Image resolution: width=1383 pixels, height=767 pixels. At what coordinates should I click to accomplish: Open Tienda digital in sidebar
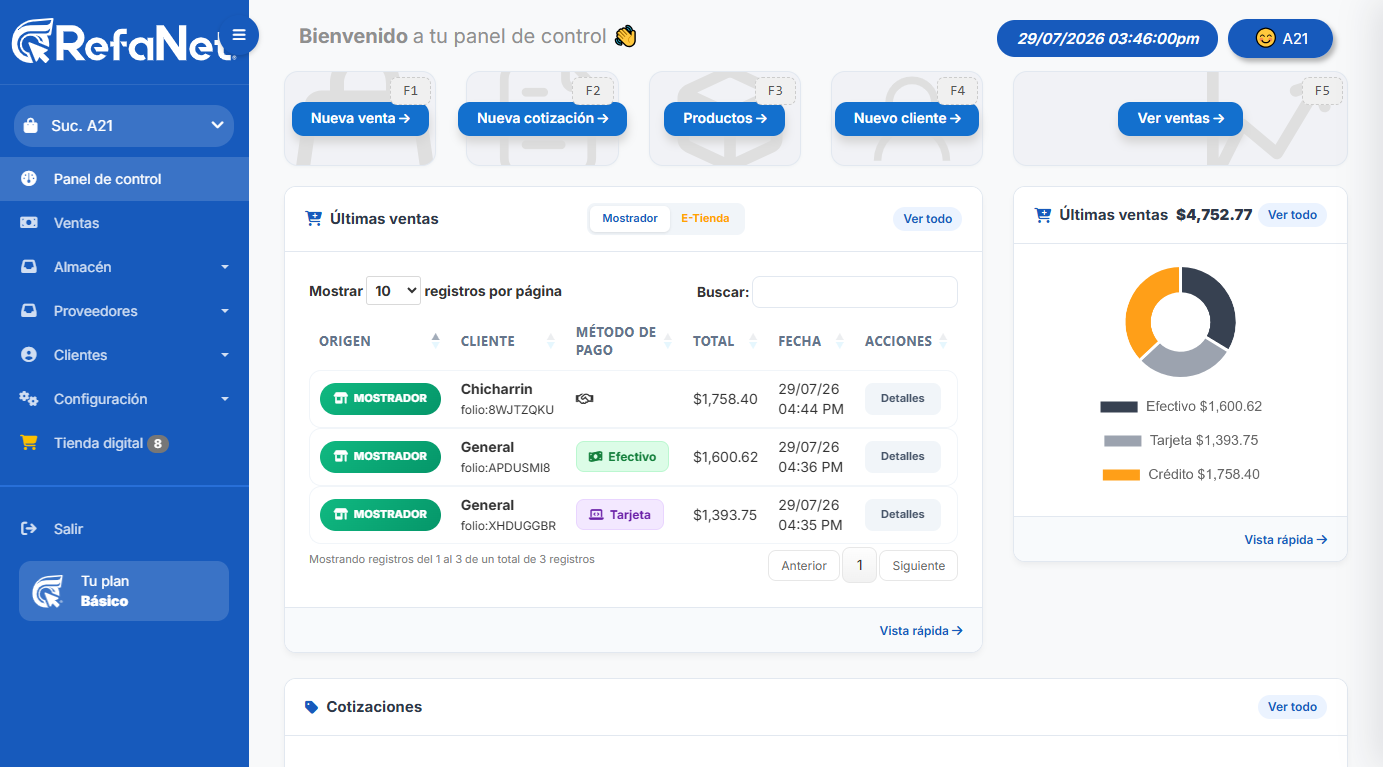click(124, 443)
